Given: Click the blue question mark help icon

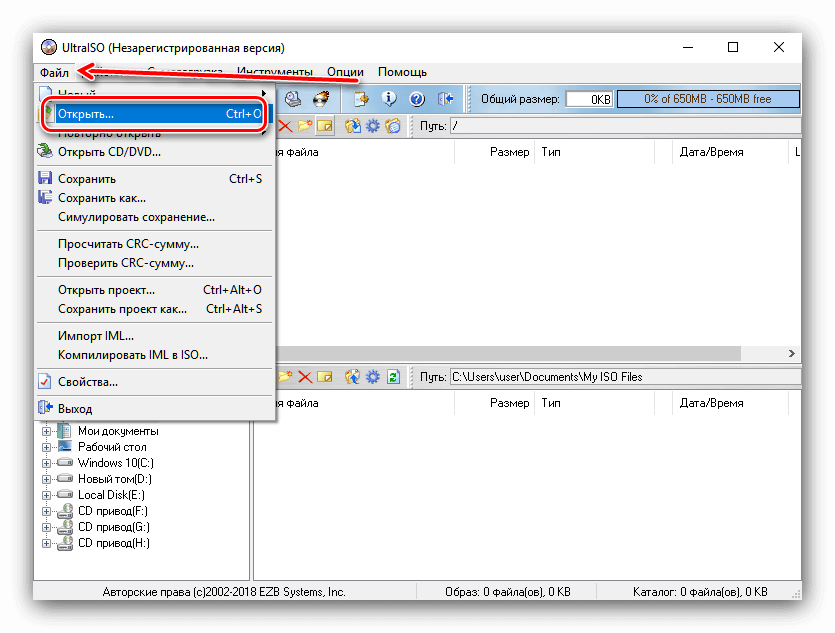Looking at the screenshot, I should click(416, 99).
